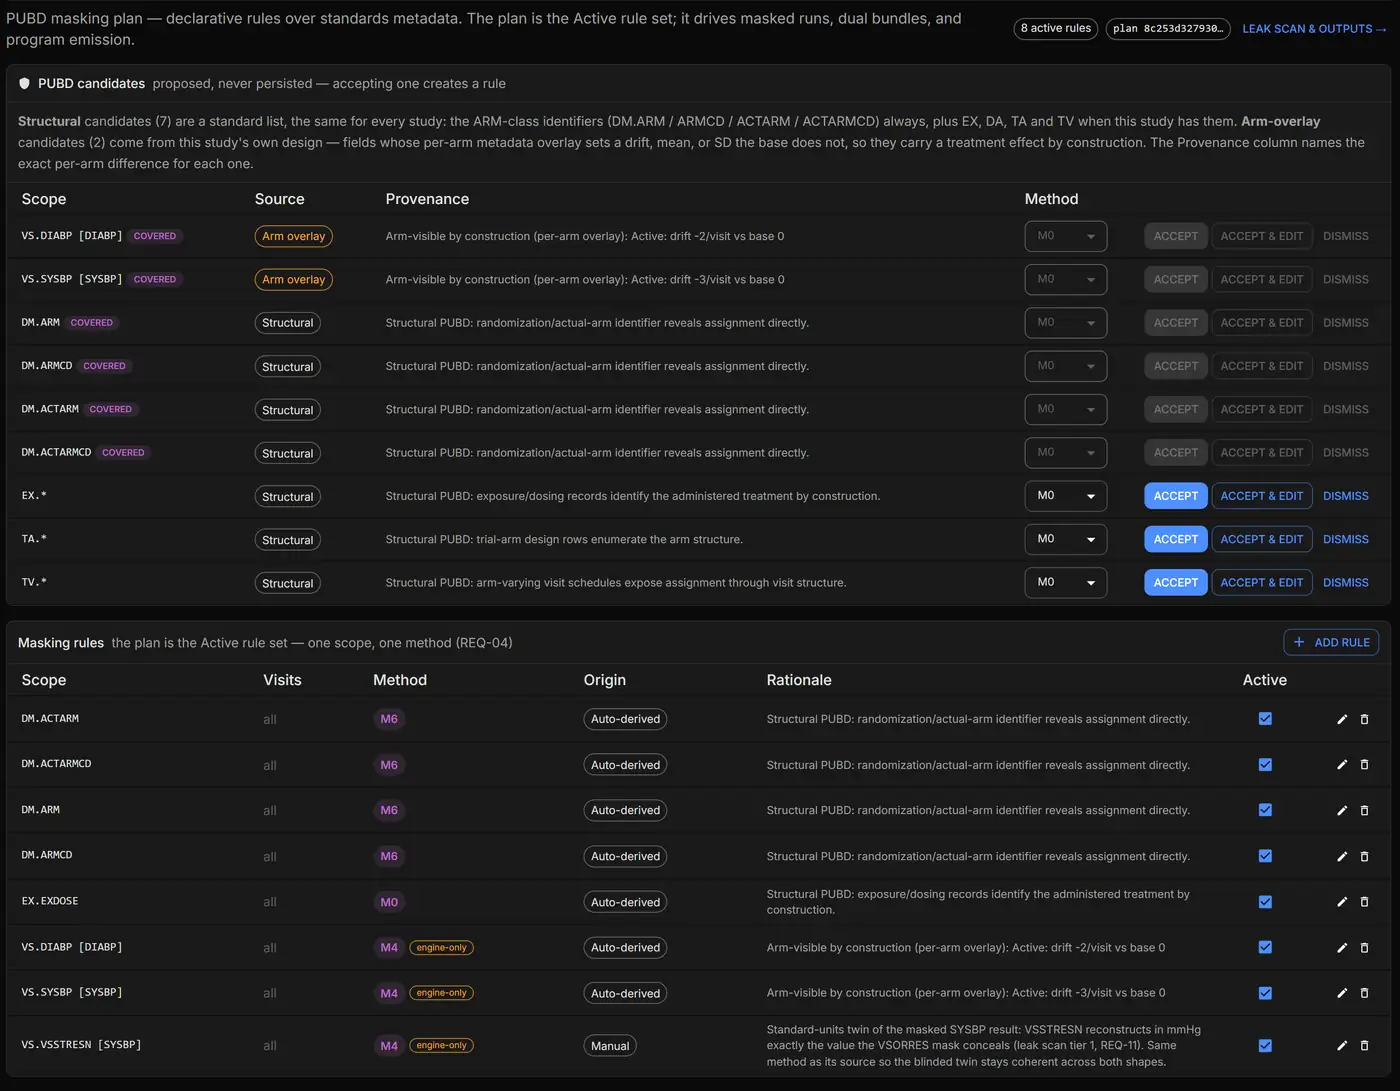
Task: Dismiss the EX.* candidate
Action: [1346, 496]
